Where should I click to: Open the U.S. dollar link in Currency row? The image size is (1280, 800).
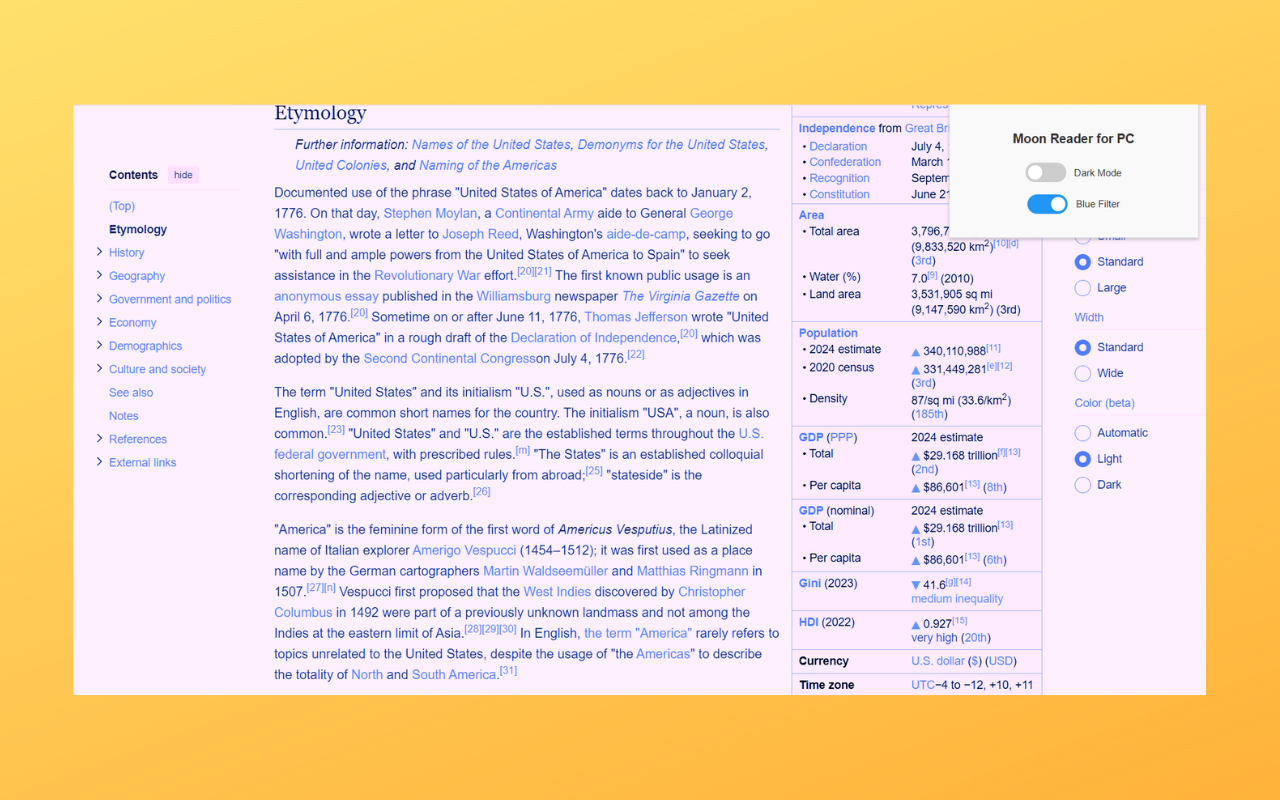click(938, 660)
